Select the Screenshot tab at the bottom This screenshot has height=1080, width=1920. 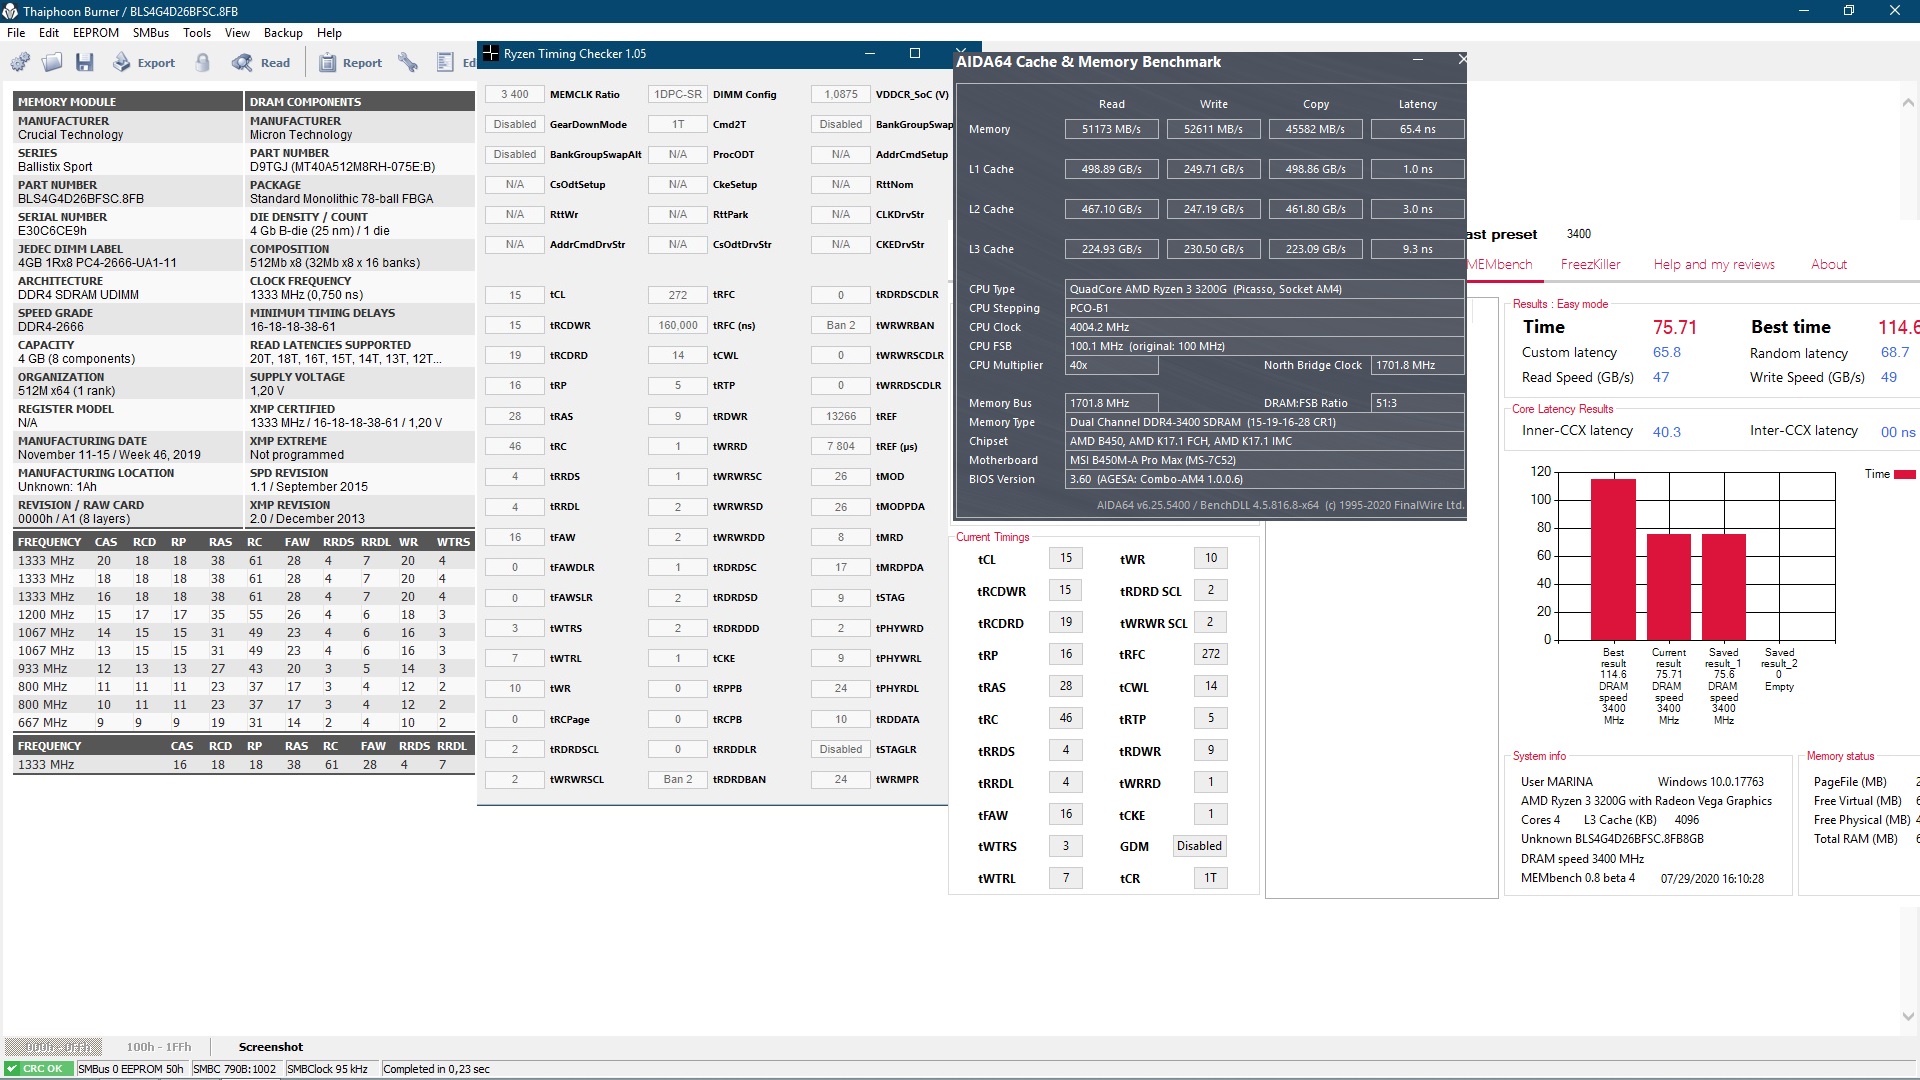click(x=270, y=1047)
